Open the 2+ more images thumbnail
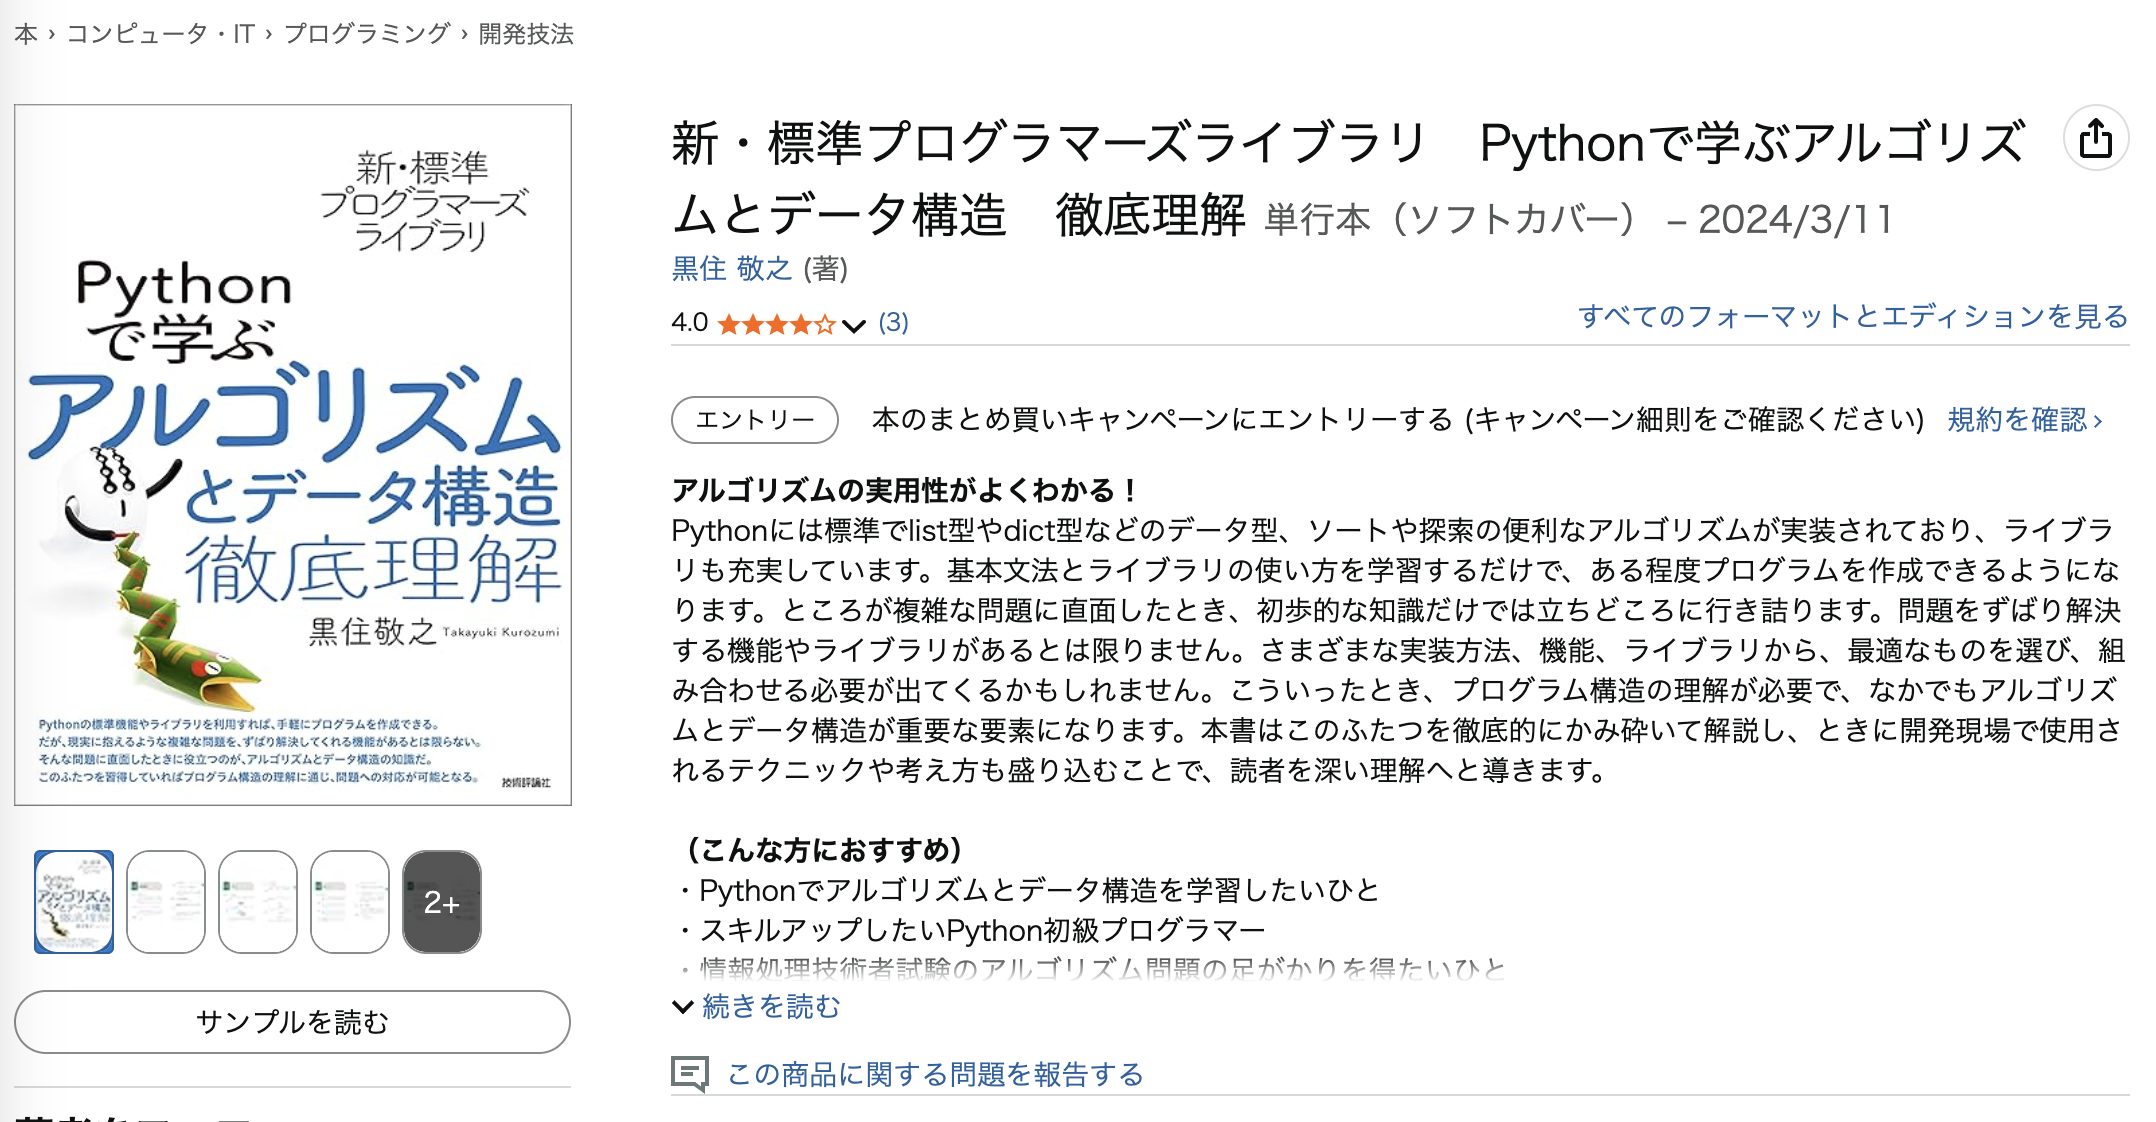This screenshot has height=1122, width=2156. (441, 902)
